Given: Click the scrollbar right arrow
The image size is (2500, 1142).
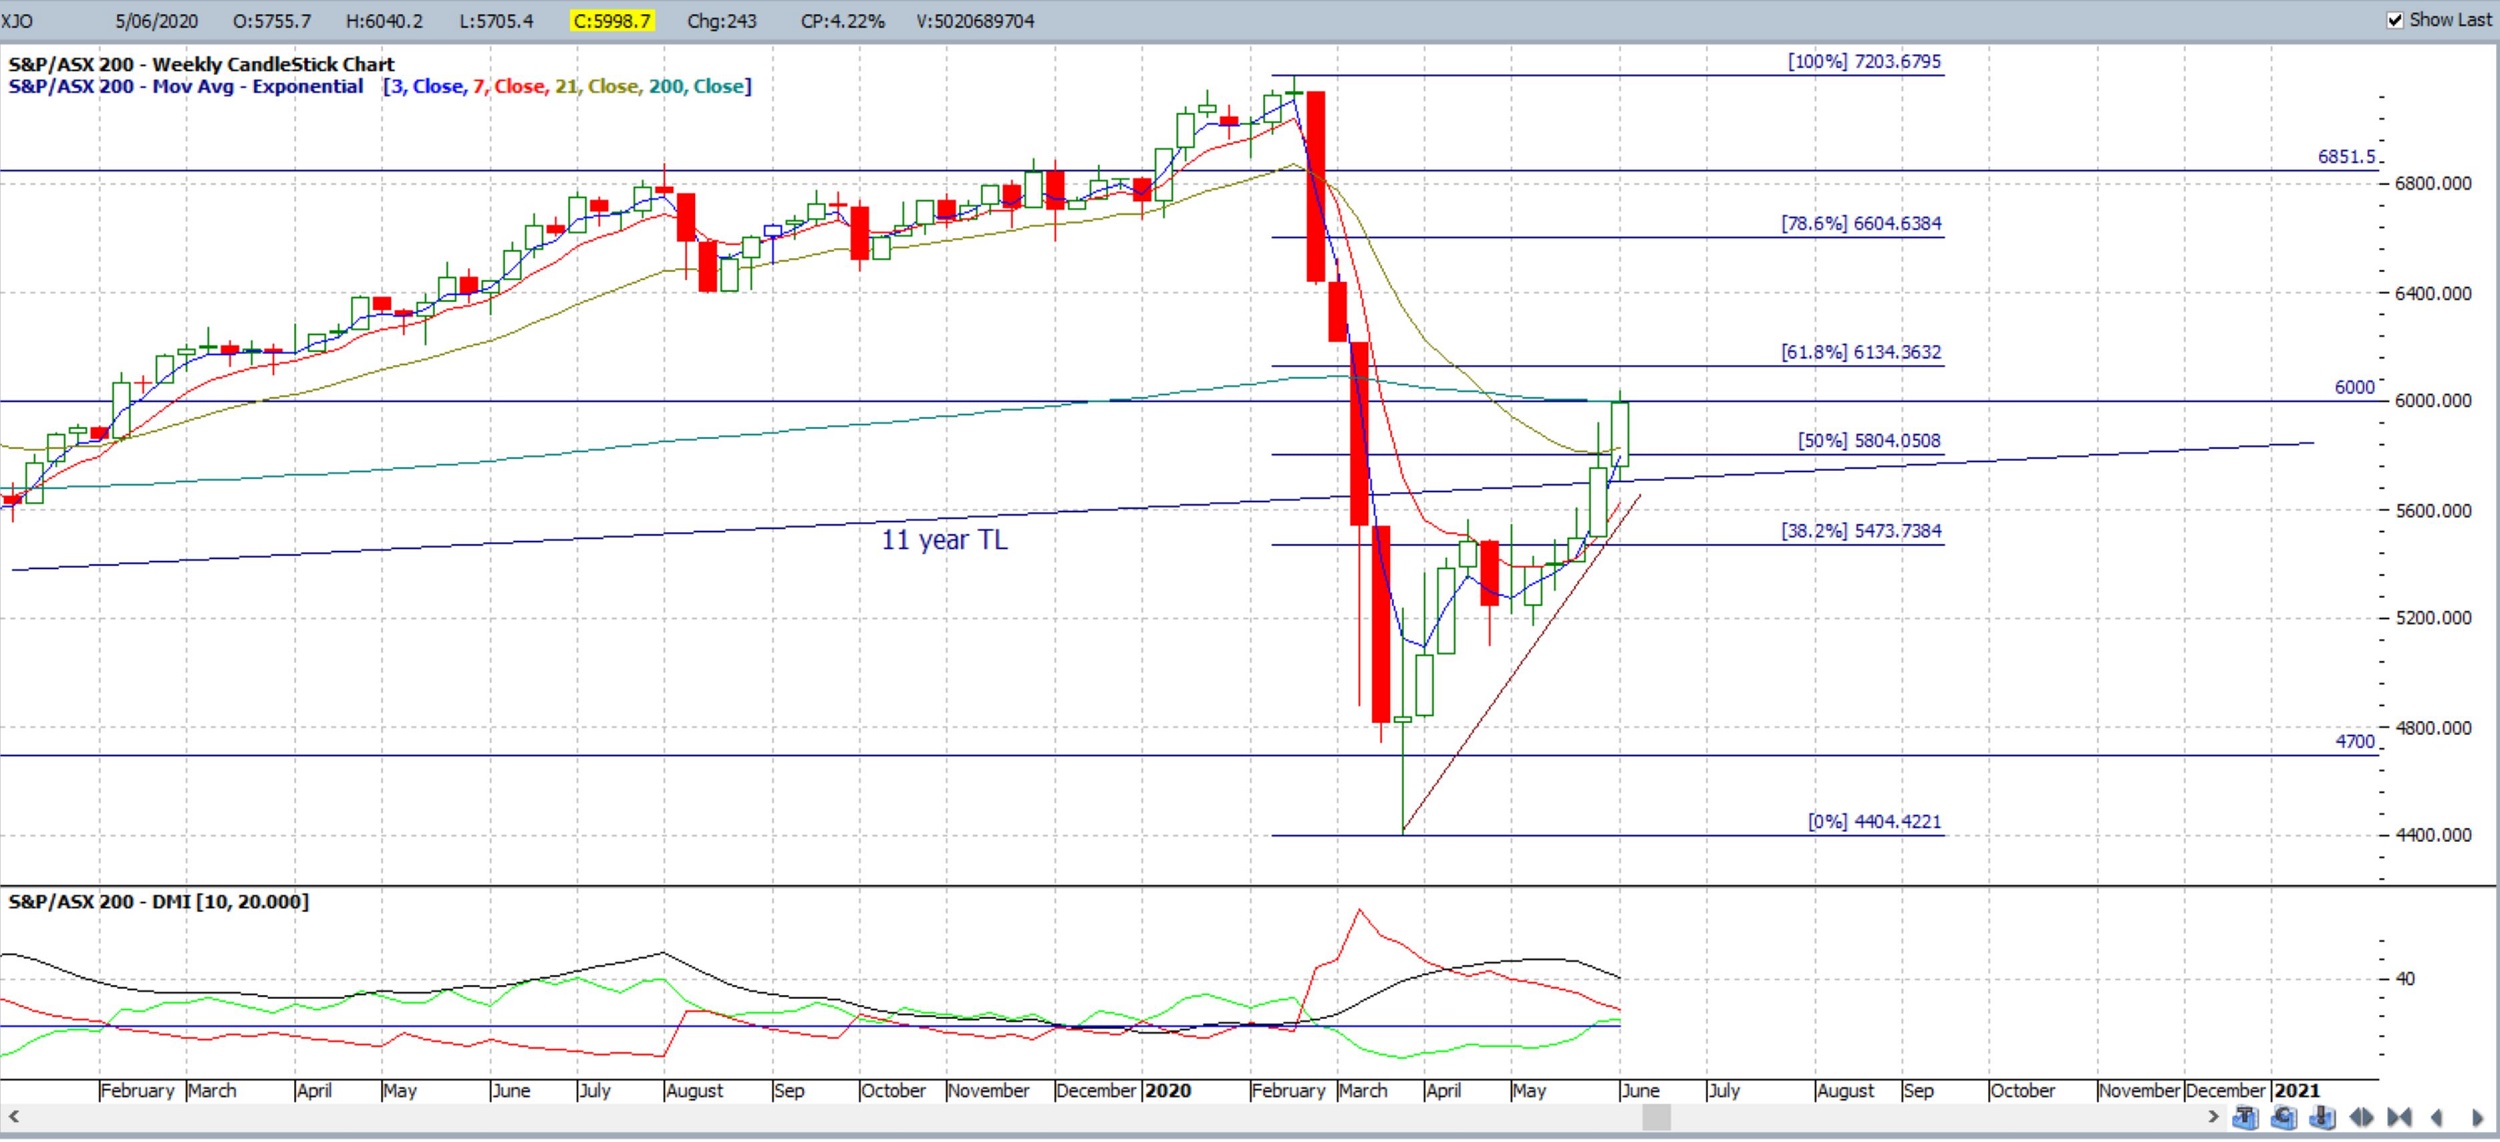Looking at the screenshot, I should pos(2212,1116).
